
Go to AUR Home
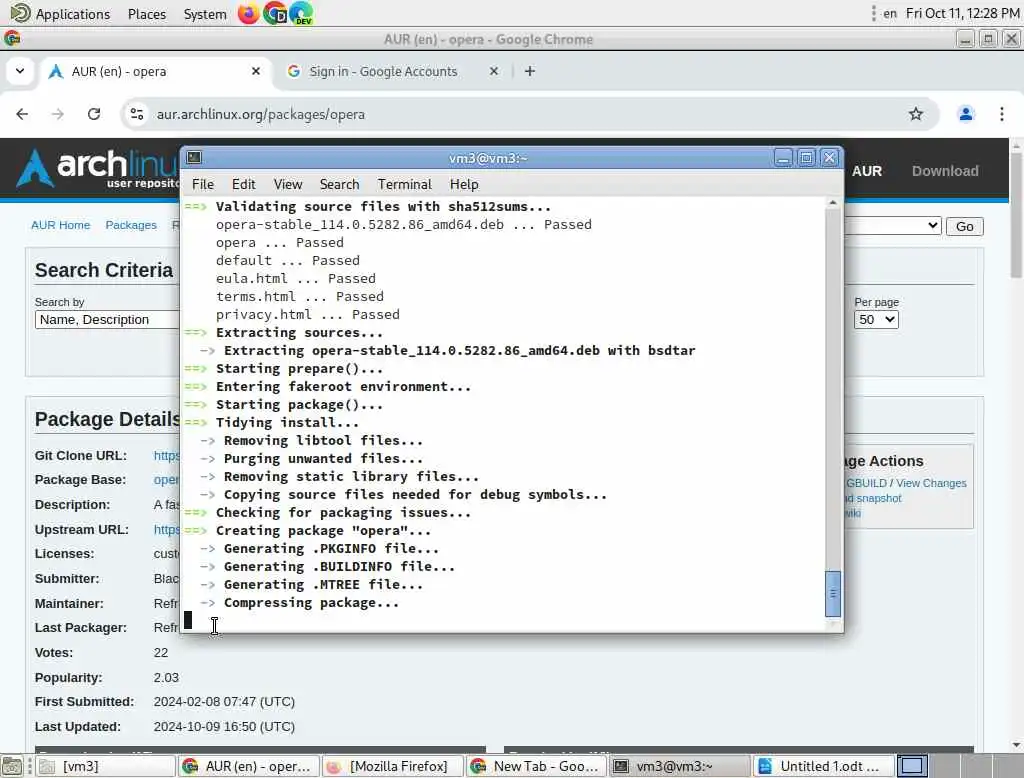(x=61, y=225)
